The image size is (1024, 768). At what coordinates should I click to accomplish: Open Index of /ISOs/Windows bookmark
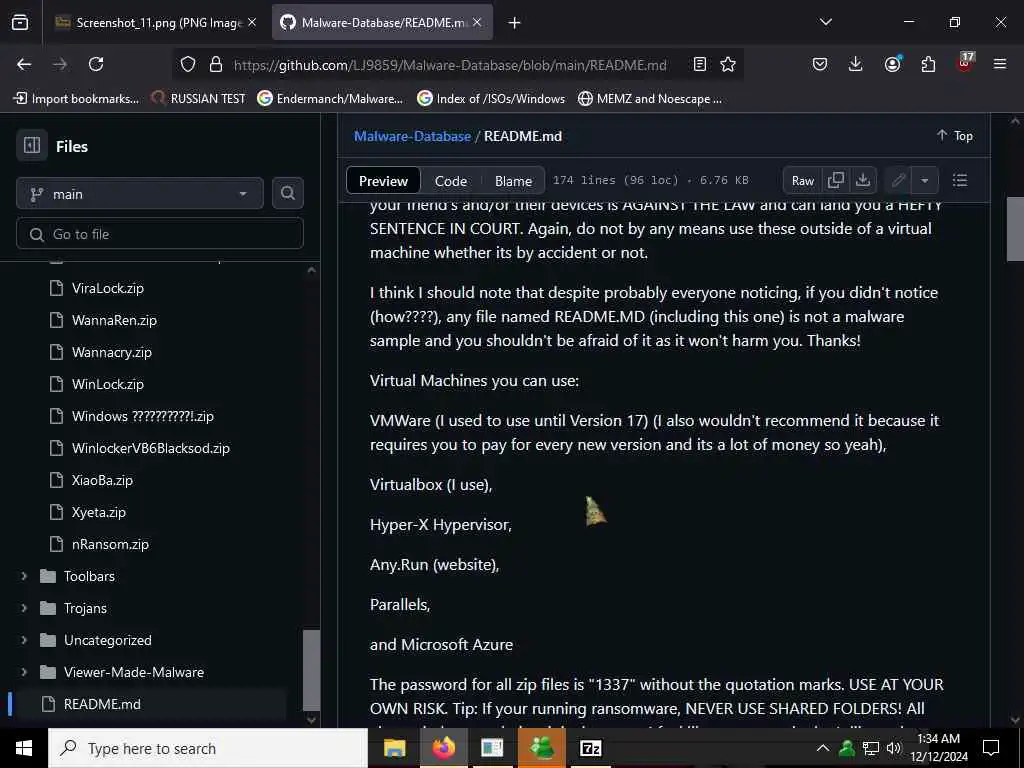click(x=491, y=99)
